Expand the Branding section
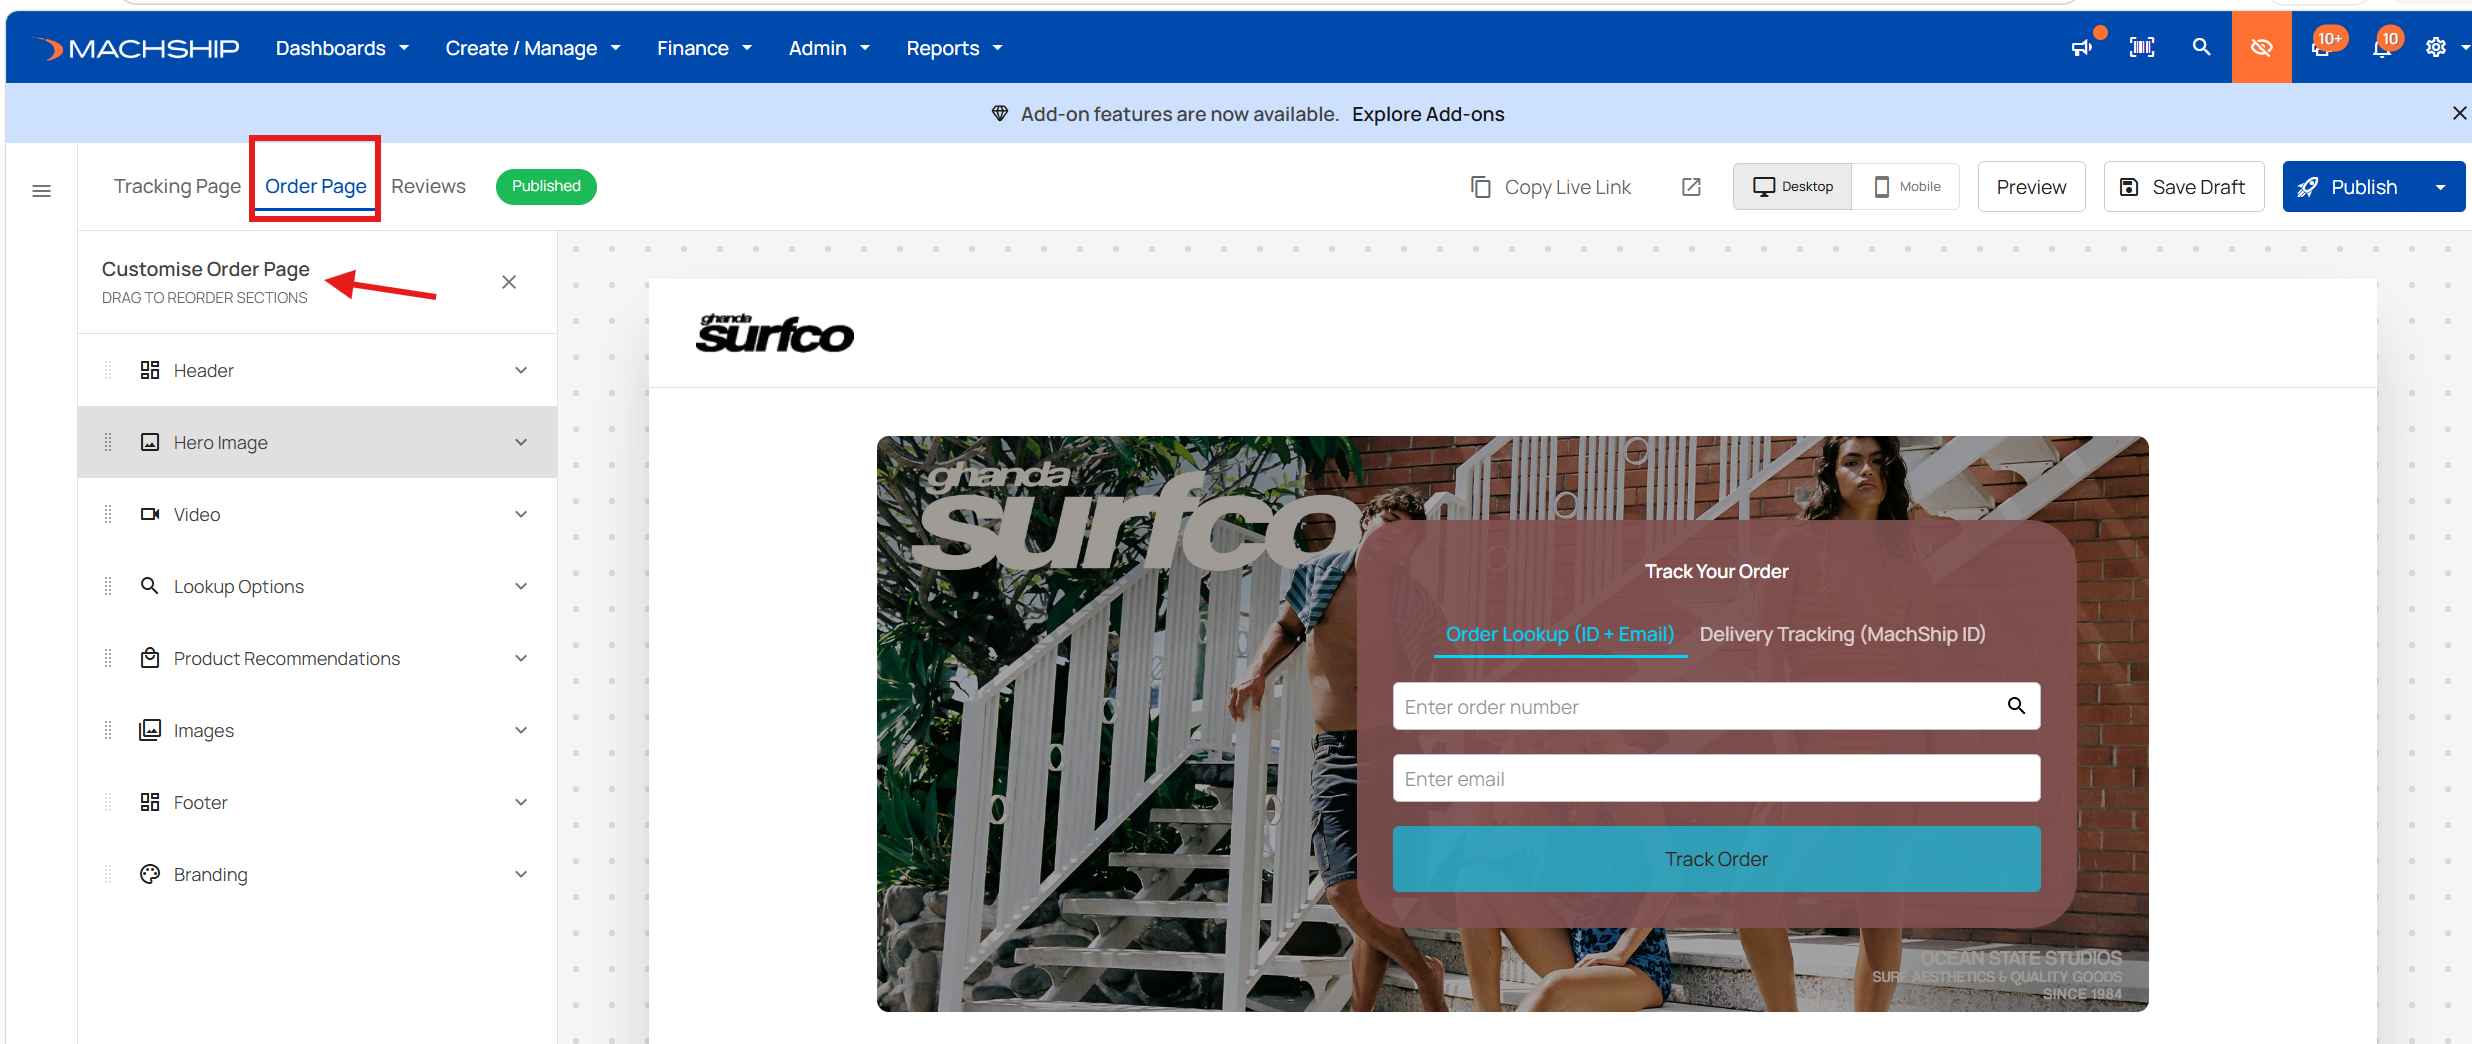Viewport: 2472px width, 1044px height. tap(521, 874)
